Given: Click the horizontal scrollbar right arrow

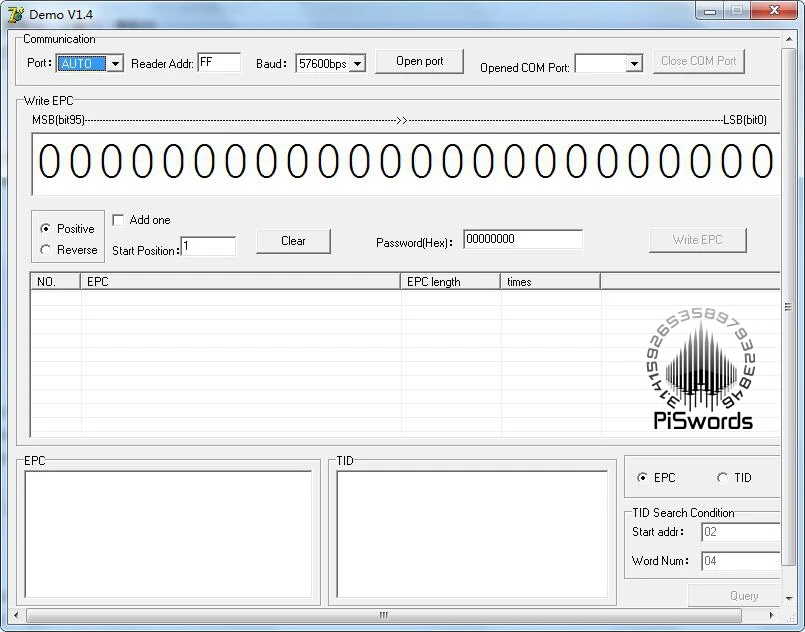Looking at the screenshot, I should (x=771, y=615).
